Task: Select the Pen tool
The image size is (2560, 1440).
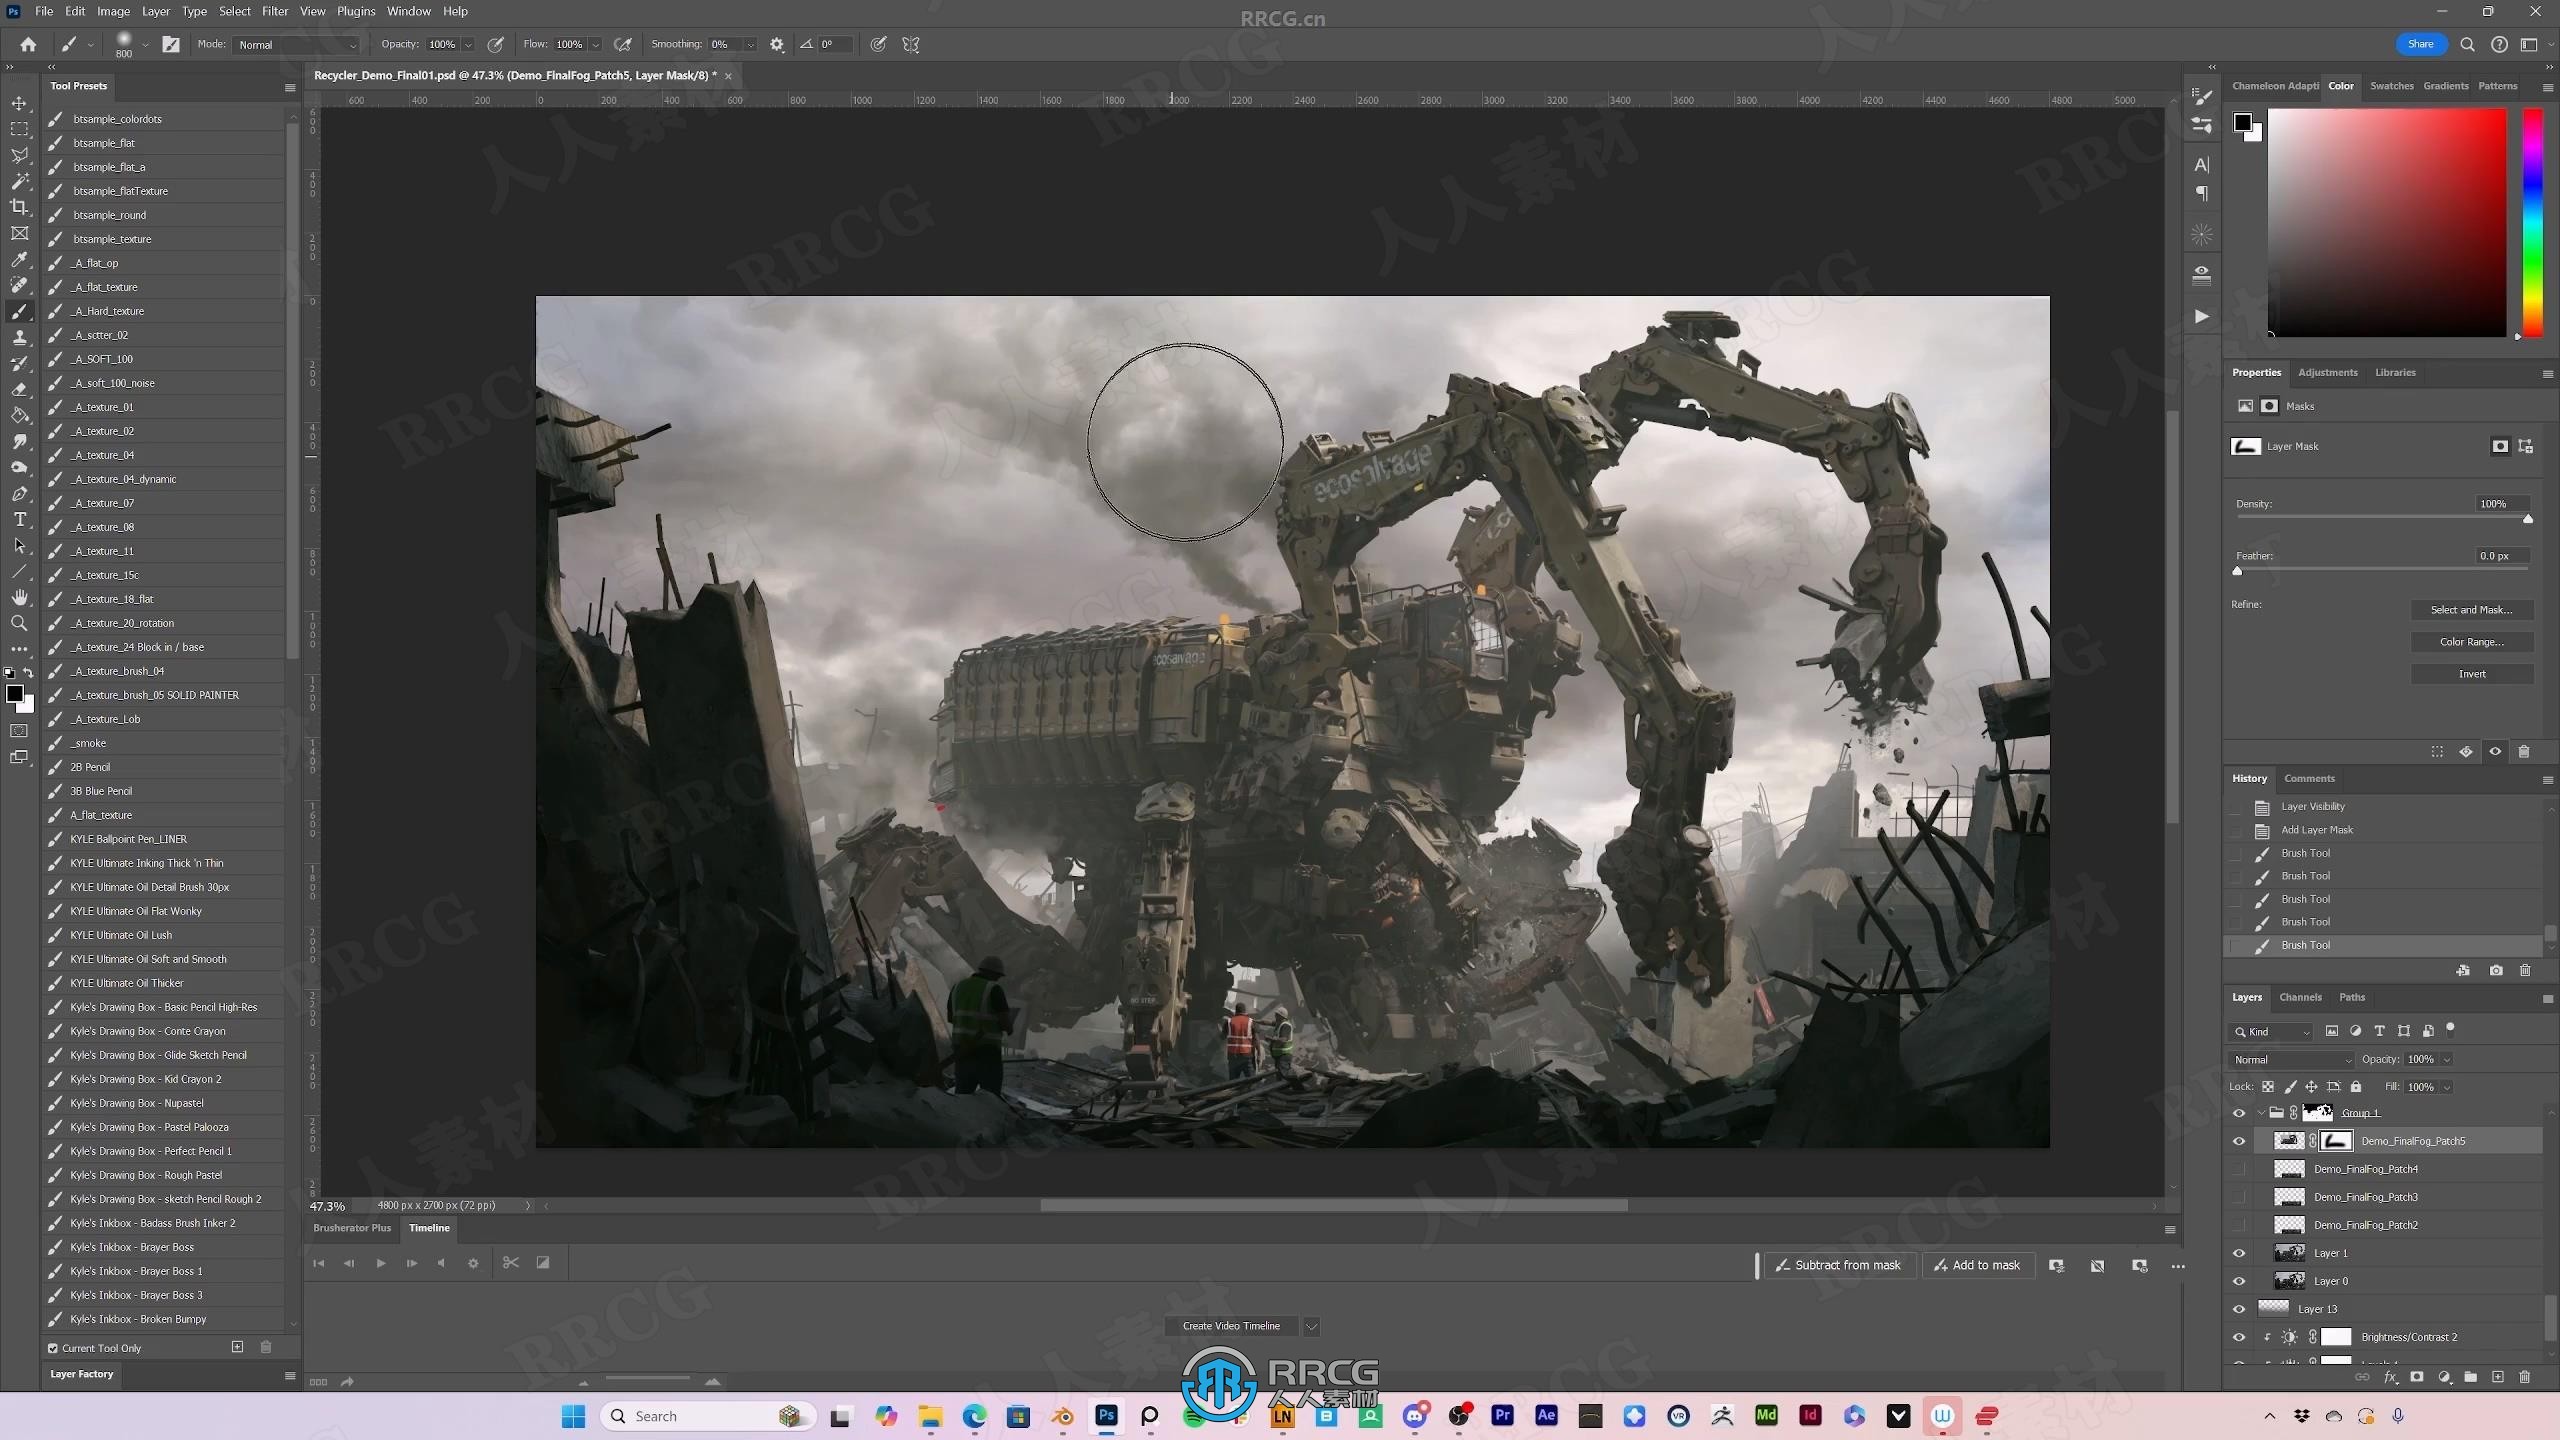Action: [x=19, y=493]
